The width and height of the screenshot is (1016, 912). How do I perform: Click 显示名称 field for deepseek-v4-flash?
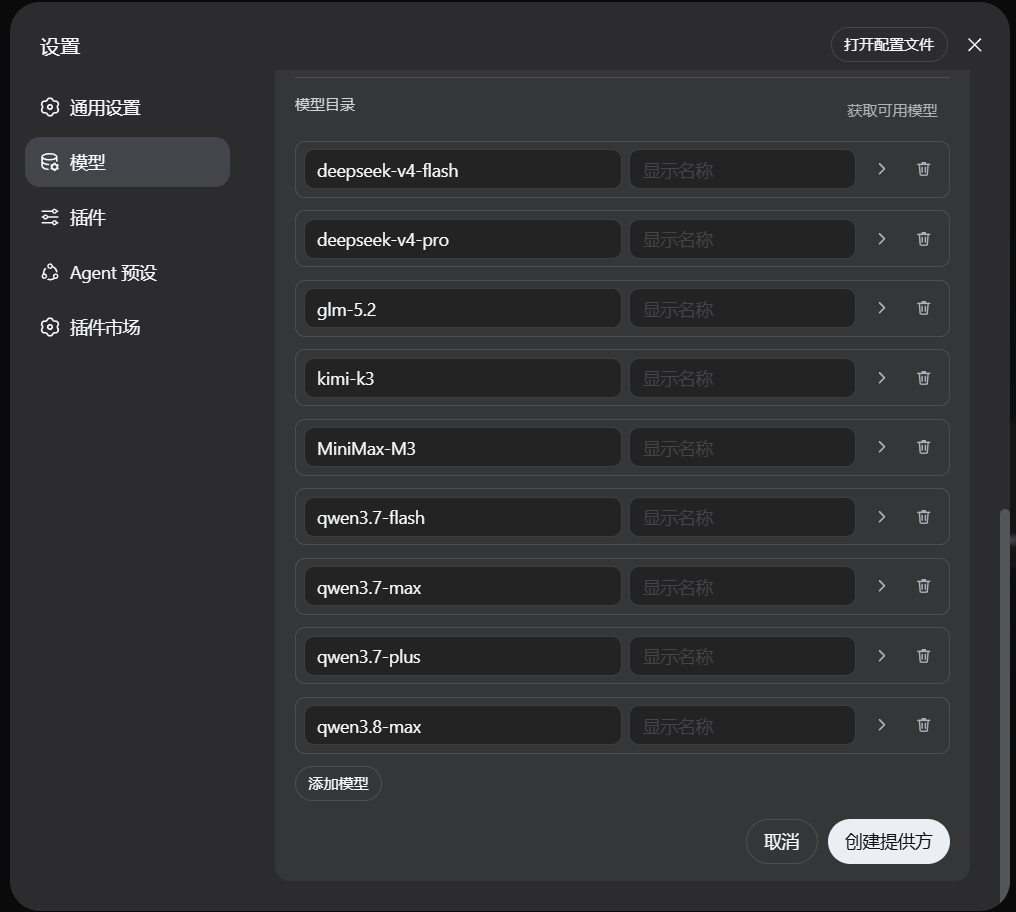point(743,170)
